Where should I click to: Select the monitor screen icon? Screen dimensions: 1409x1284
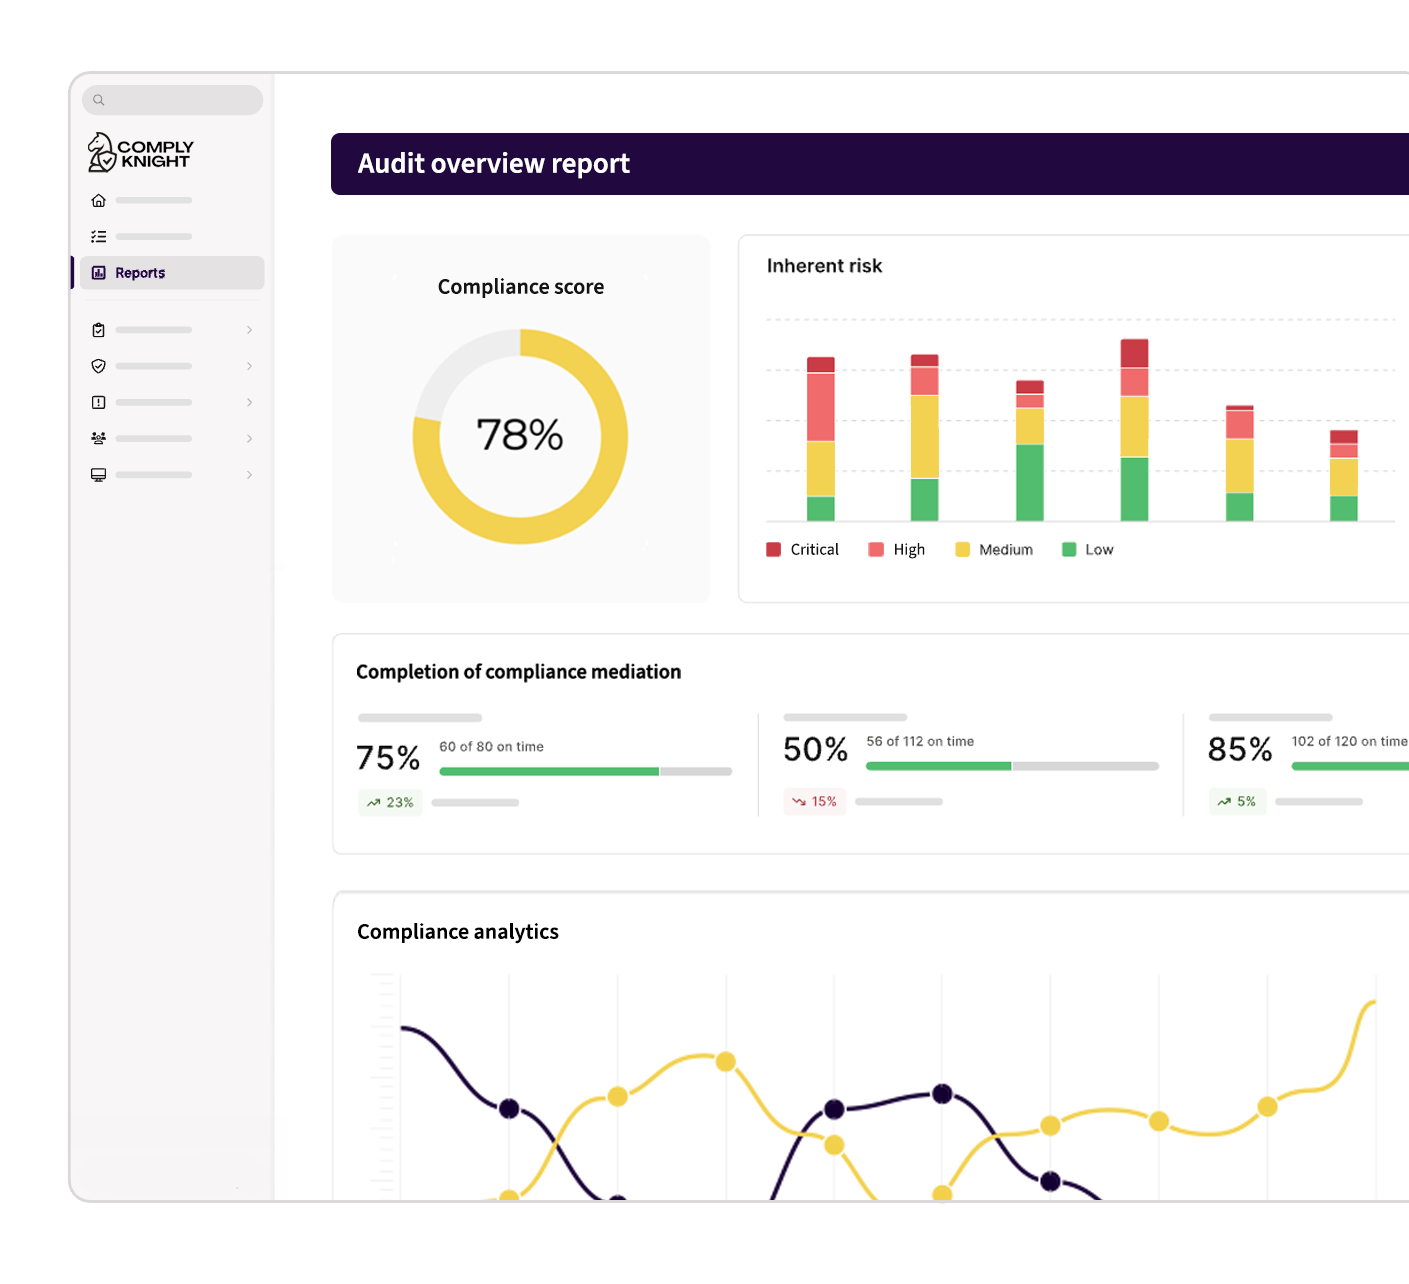pos(98,475)
